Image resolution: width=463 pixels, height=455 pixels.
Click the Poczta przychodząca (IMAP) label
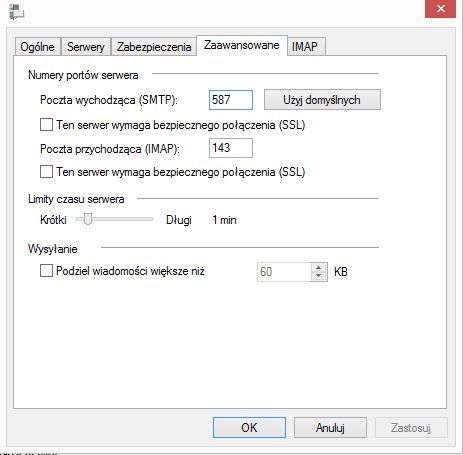110,149
